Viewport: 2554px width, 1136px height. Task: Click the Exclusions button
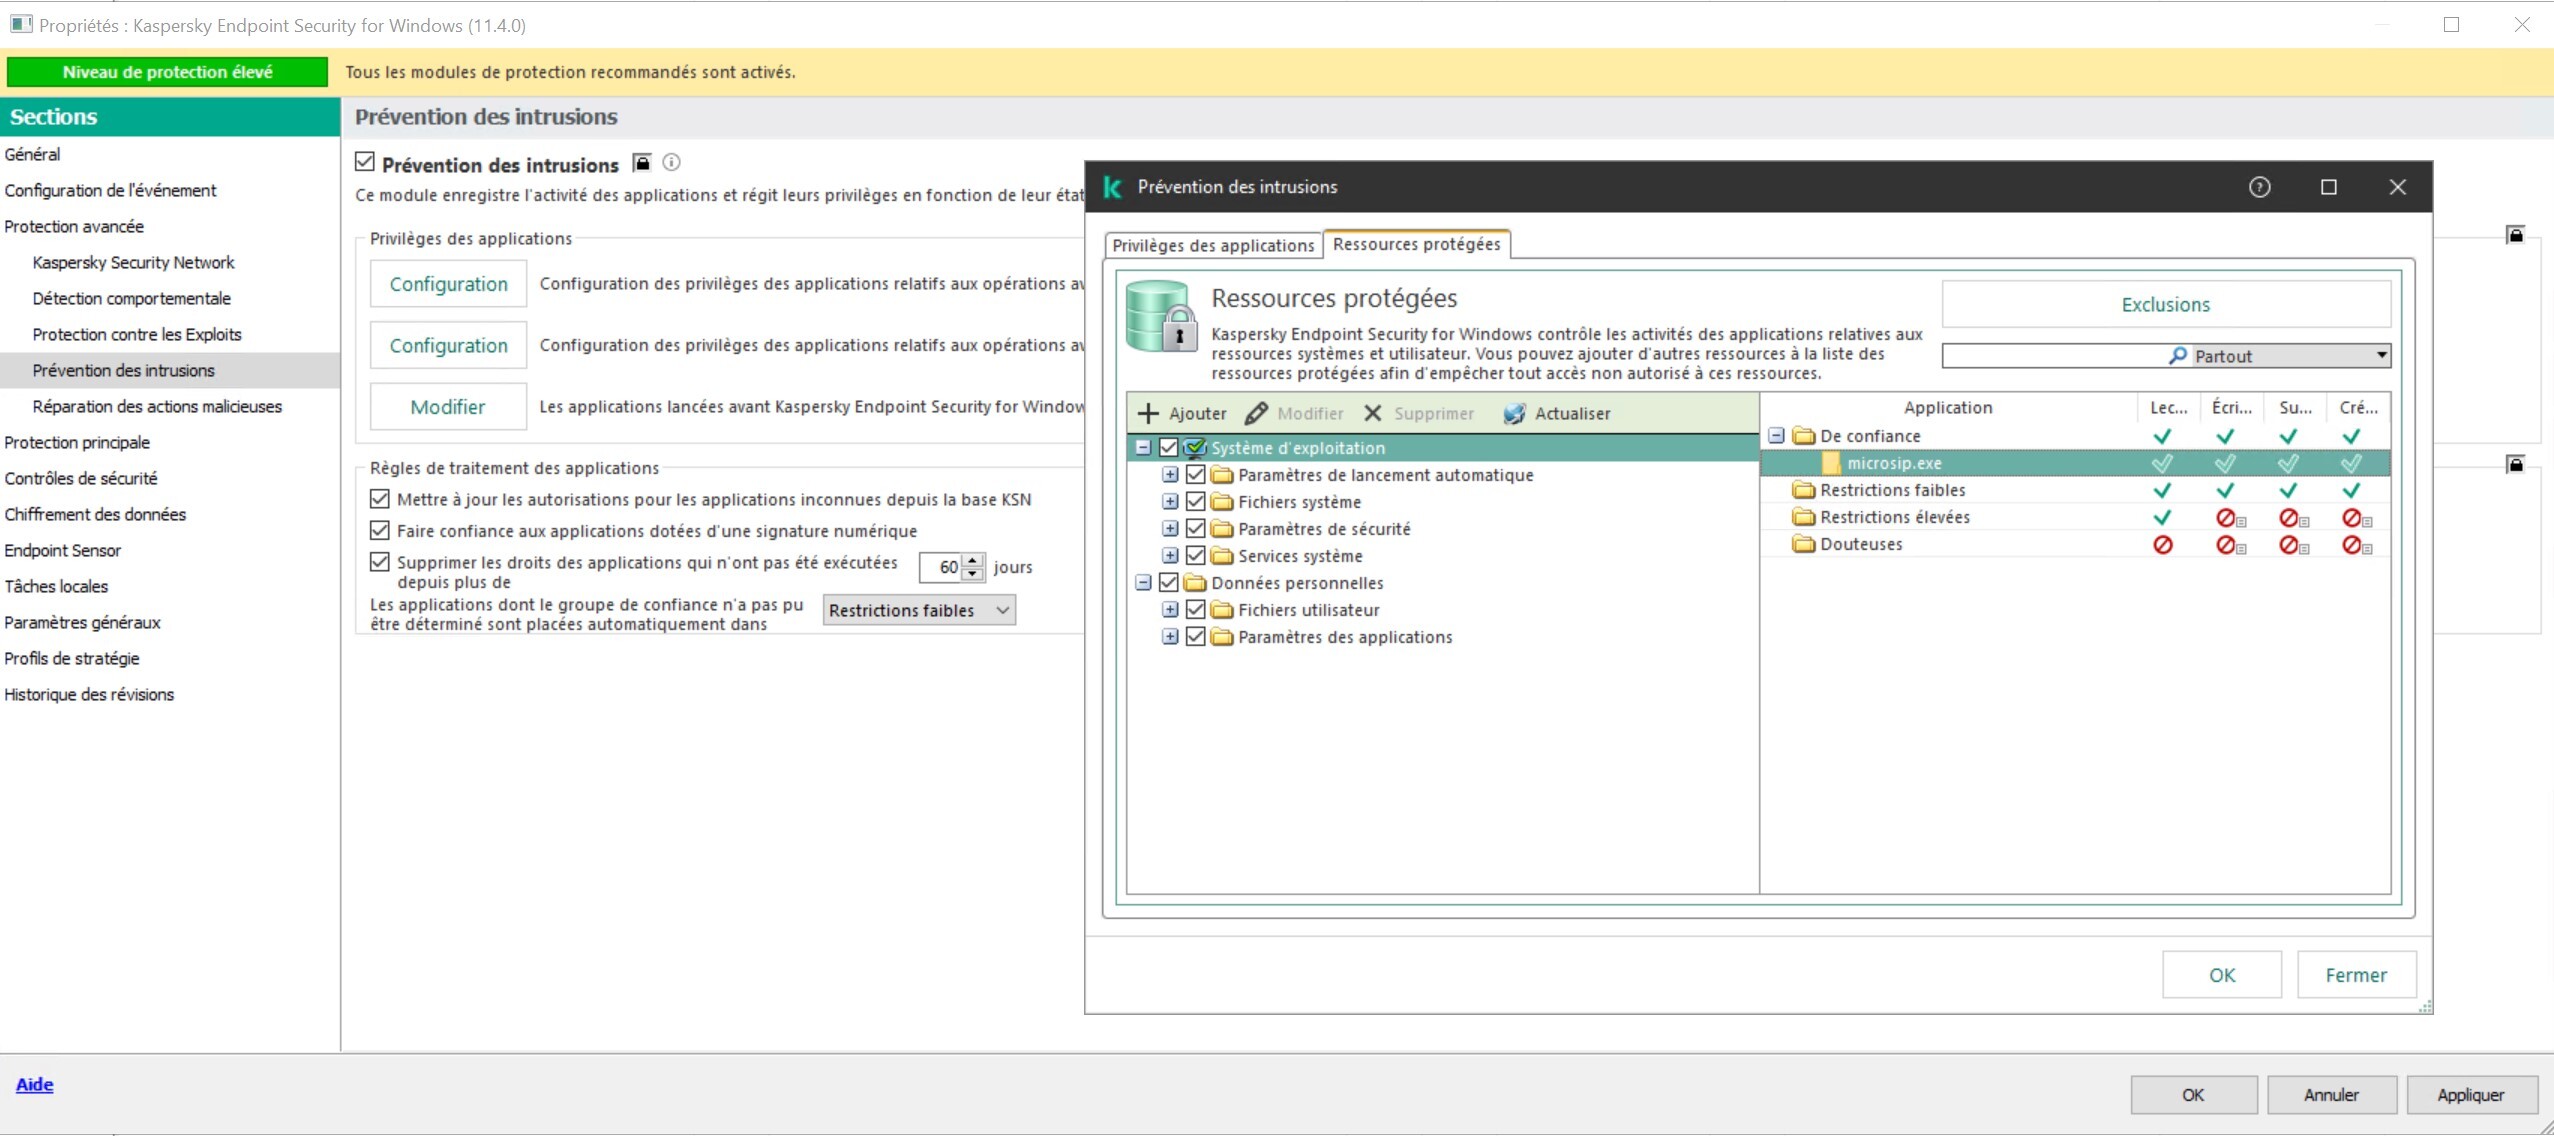pyautogui.click(x=2165, y=303)
